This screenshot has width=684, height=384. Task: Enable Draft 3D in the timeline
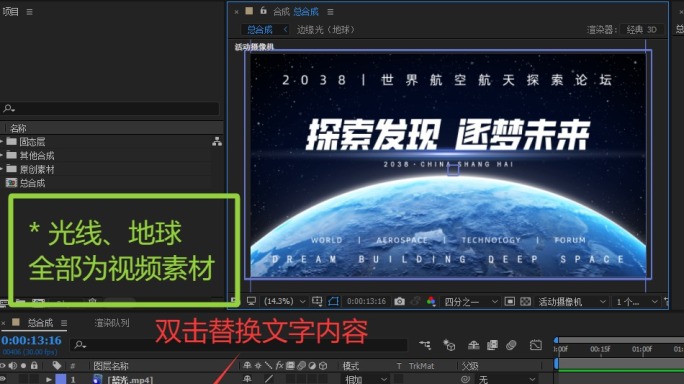coord(449,345)
